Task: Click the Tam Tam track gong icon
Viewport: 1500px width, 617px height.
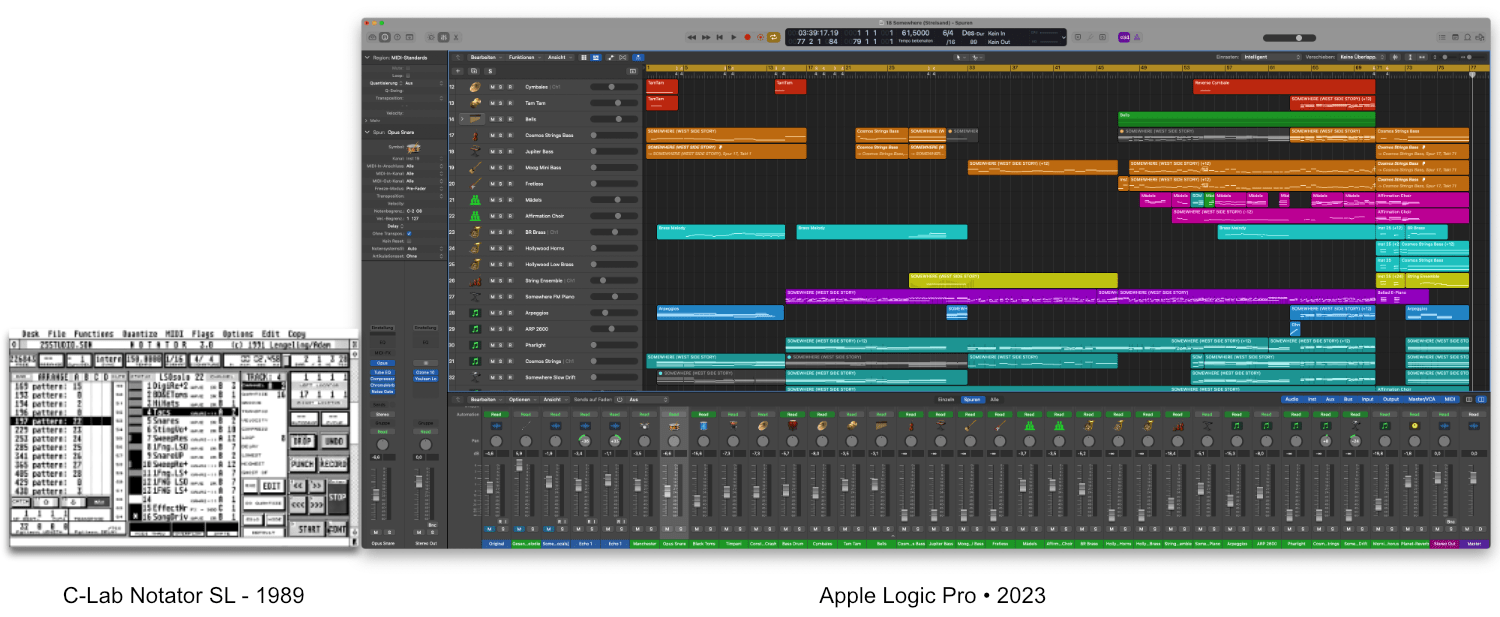Action: tap(475, 103)
